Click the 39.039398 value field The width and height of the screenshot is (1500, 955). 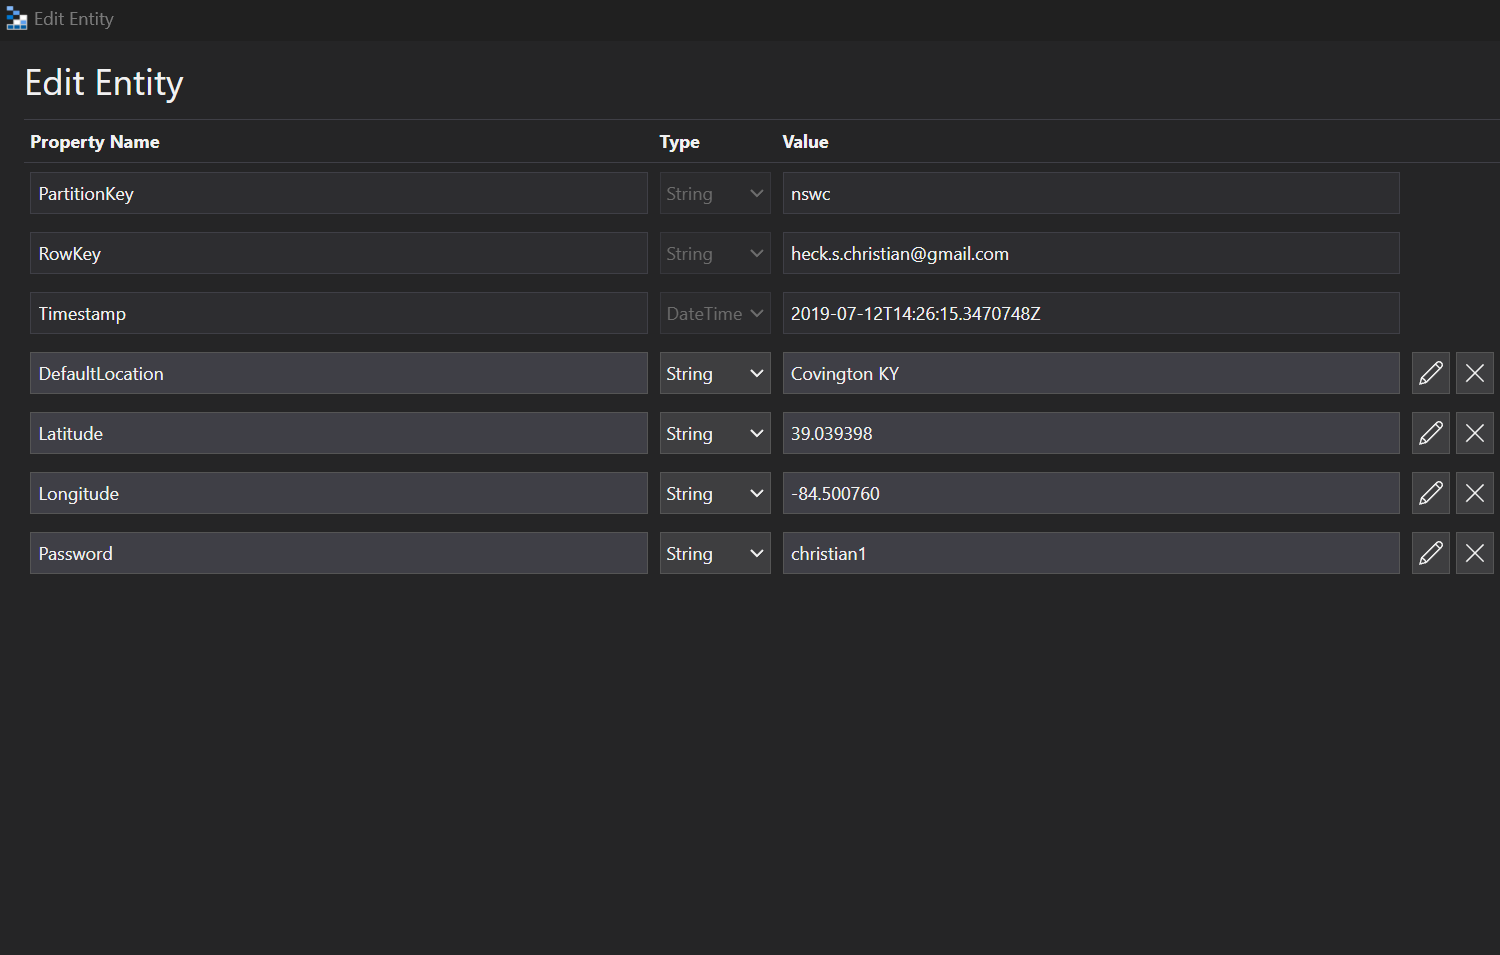tap(1091, 433)
